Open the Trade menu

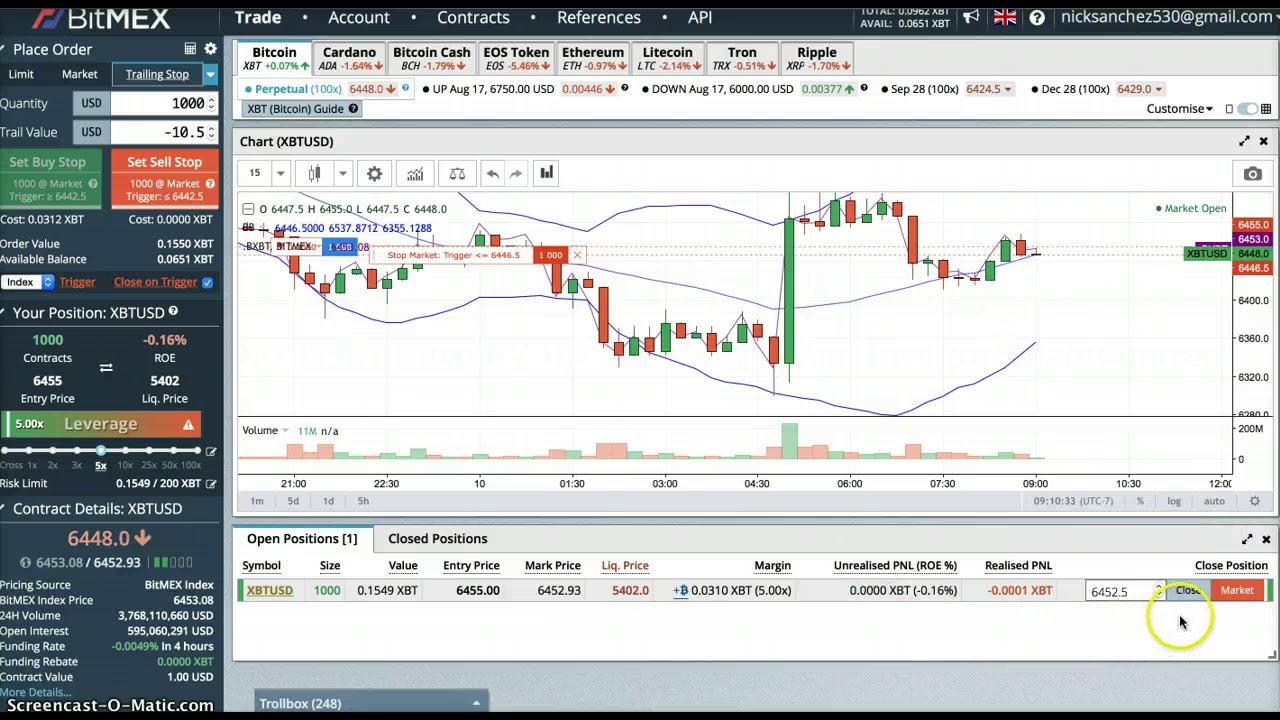point(258,17)
